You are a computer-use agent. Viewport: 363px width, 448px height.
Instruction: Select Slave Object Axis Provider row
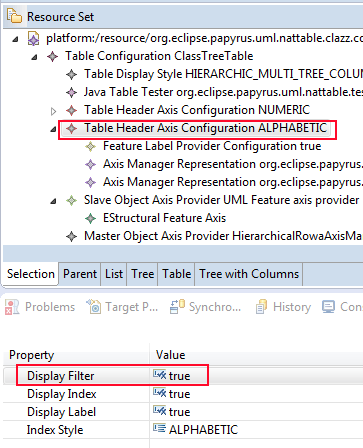point(221,200)
